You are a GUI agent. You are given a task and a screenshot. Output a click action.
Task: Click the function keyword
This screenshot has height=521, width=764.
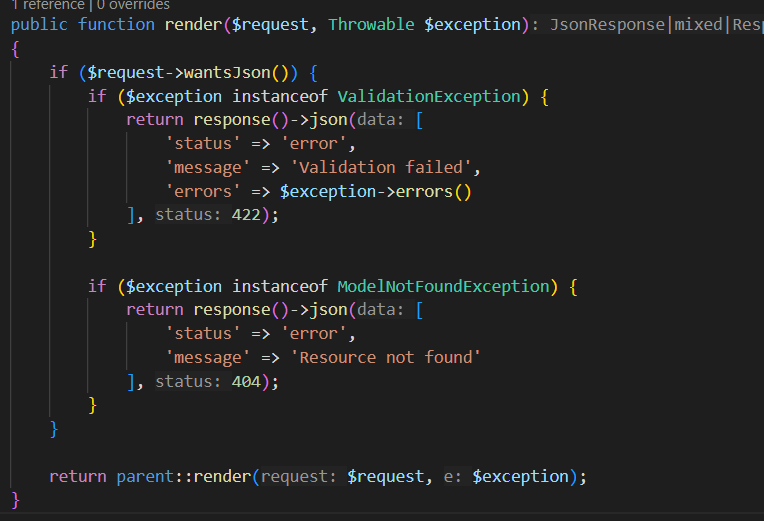pyautogui.click(x=116, y=24)
